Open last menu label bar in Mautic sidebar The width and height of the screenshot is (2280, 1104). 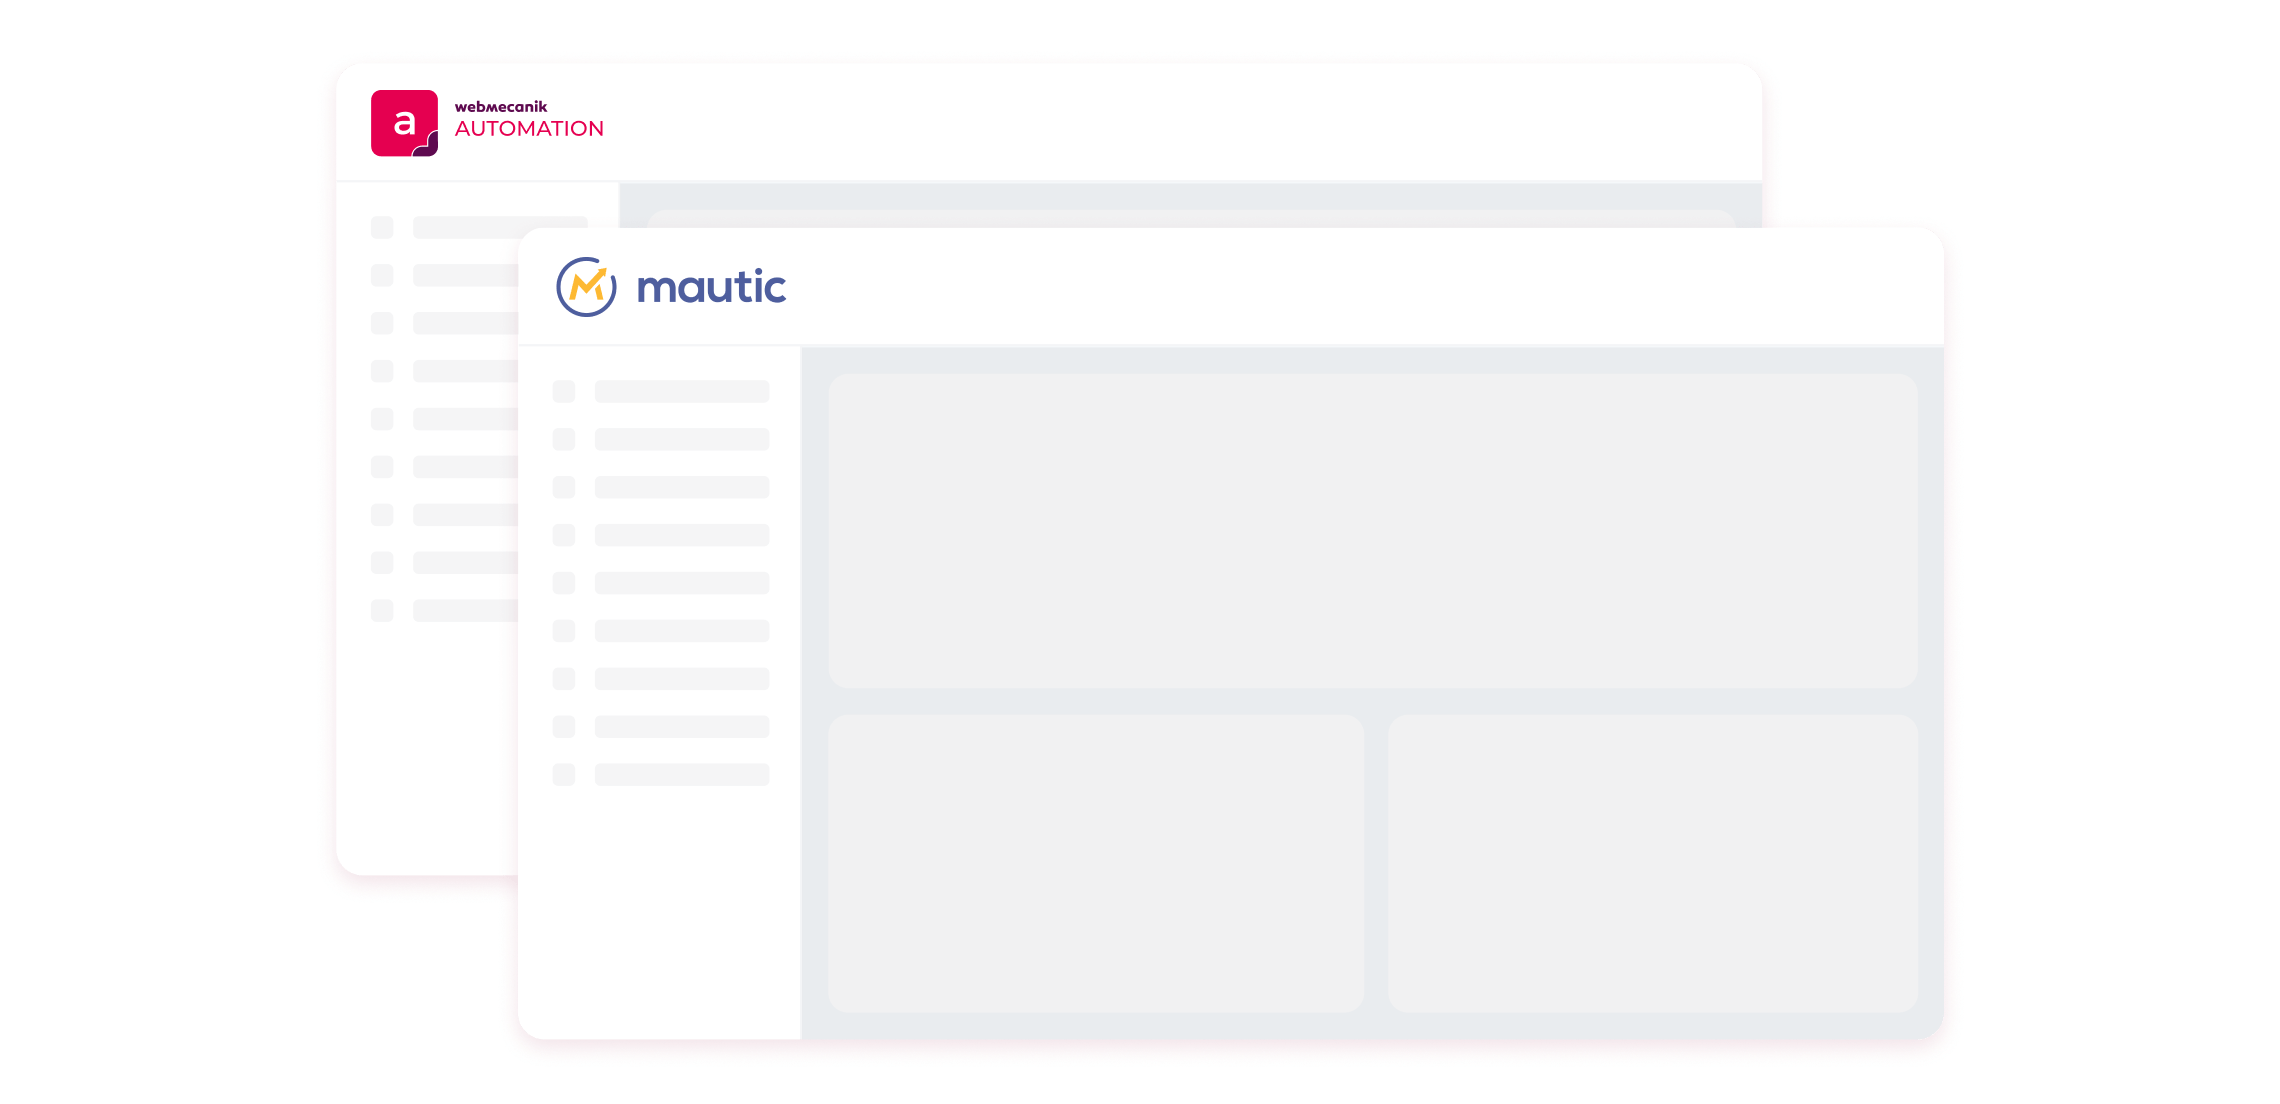(x=682, y=775)
